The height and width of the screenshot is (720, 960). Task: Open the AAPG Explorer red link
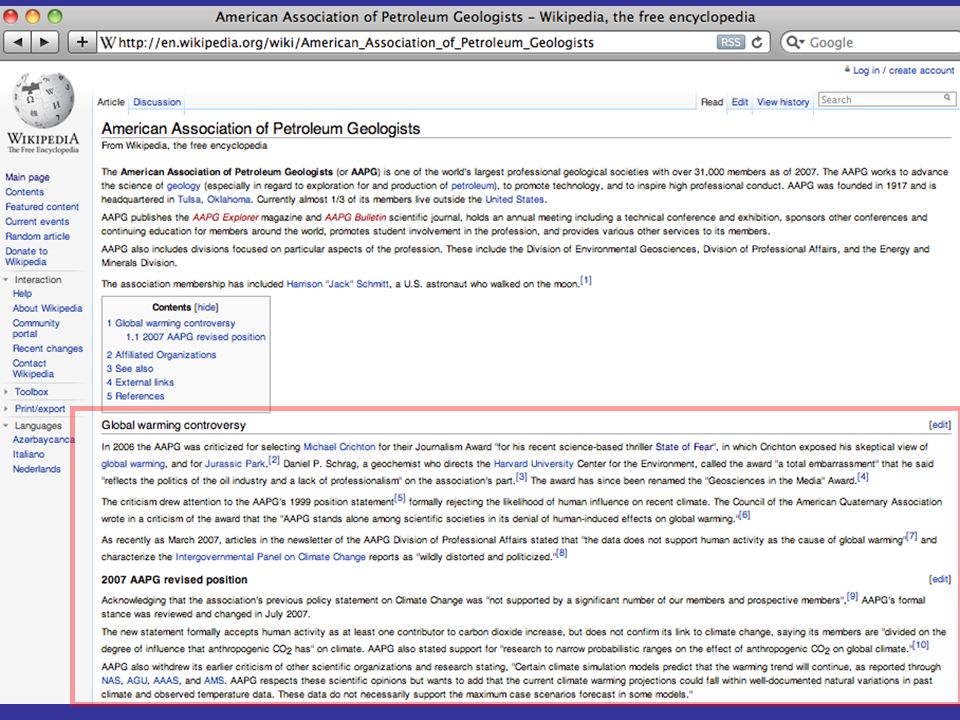225,217
